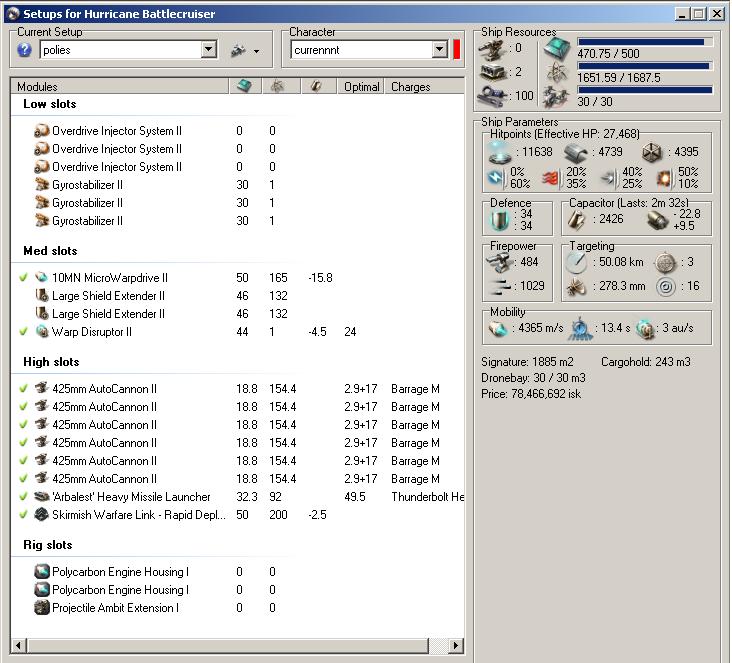Open the ship setup options icon
This screenshot has width=732, height=663.
click(239, 50)
